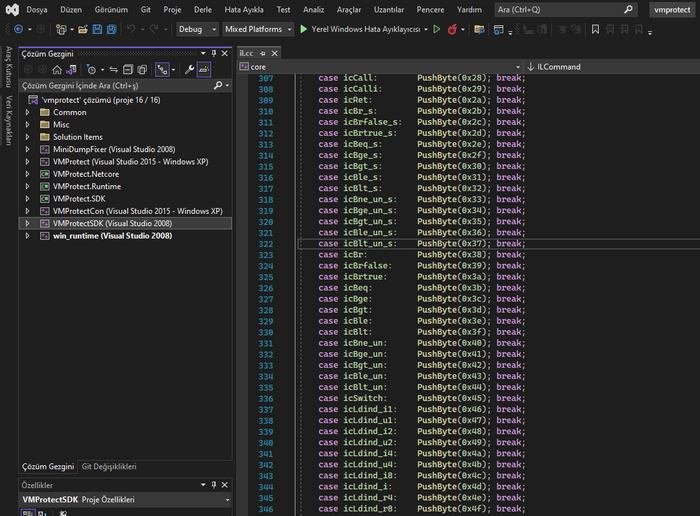Toggle pin on il.cc tab
The height and width of the screenshot is (516, 700).
pyautogui.click(x=262, y=54)
